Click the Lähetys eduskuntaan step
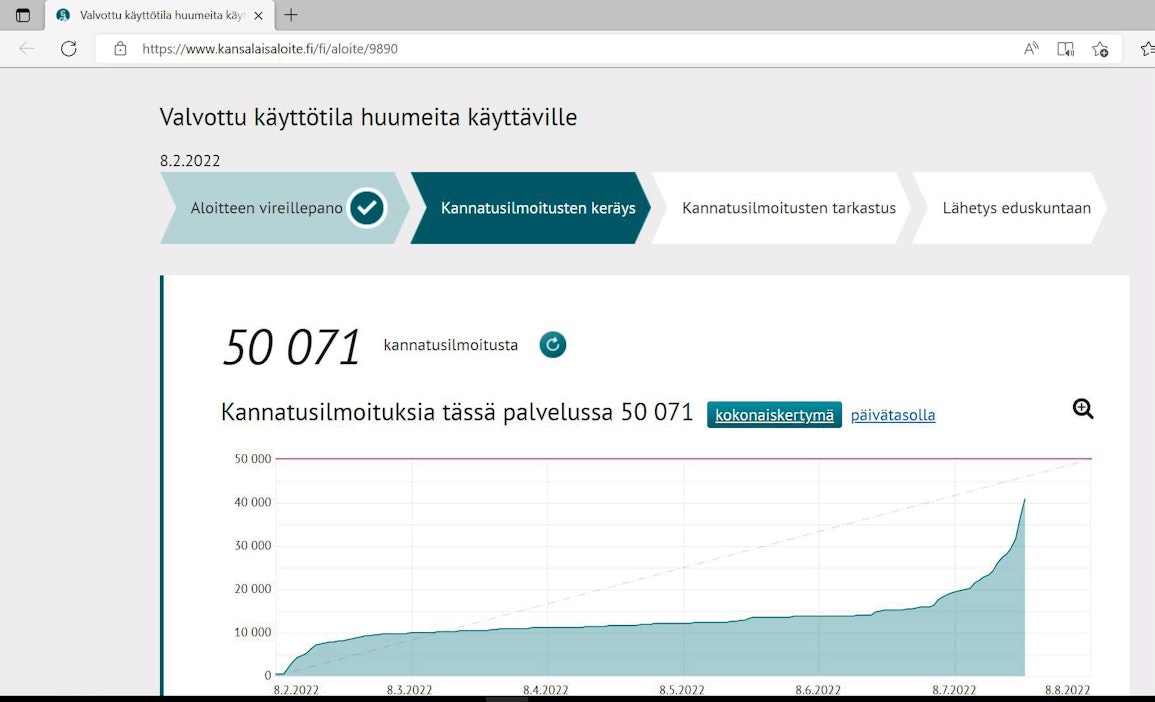Image resolution: width=1155 pixels, height=702 pixels. tap(1016, 208)
